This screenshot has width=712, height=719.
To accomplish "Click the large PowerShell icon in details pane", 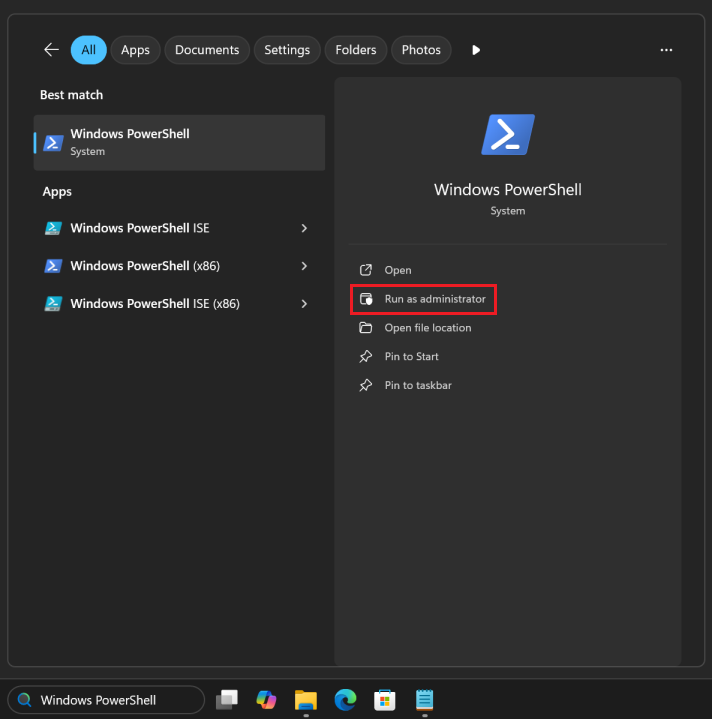I will pos(508,135).
